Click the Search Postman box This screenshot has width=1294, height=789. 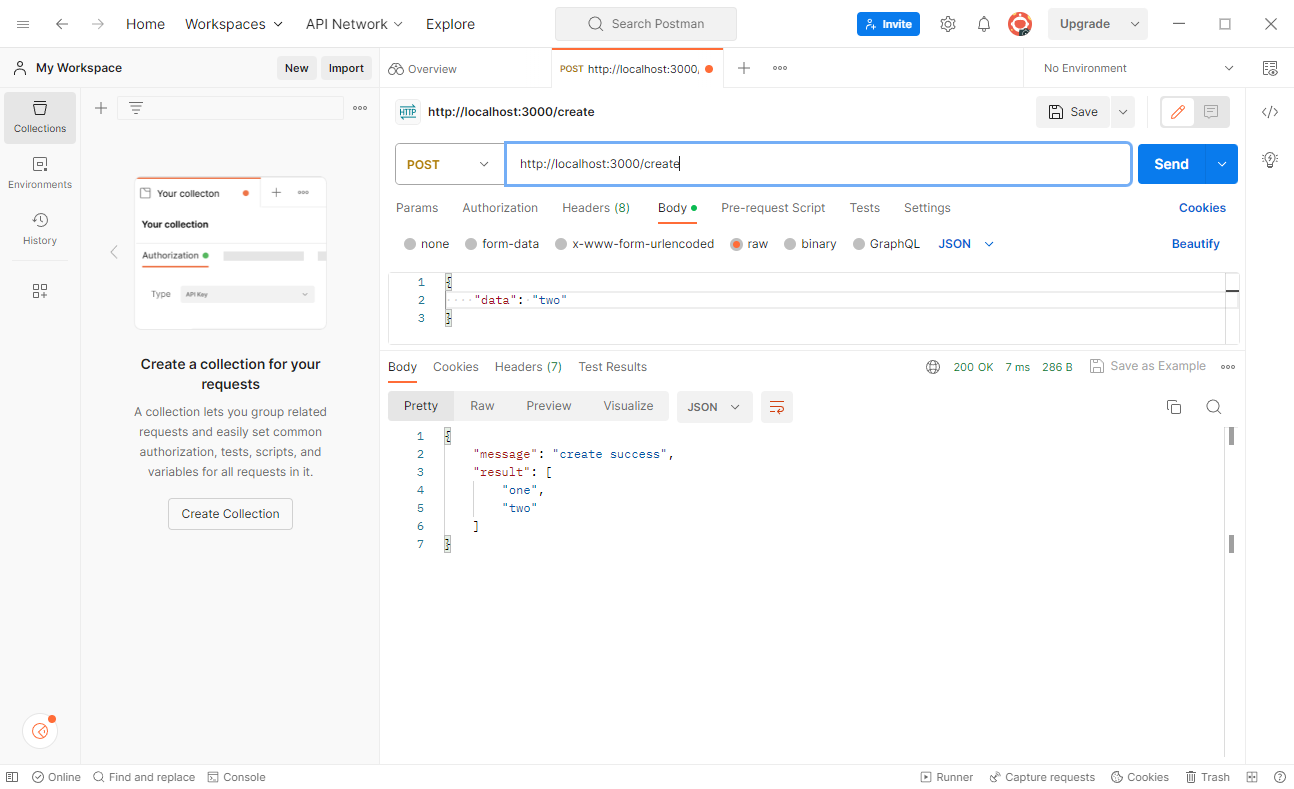pyautogui.click(x=646, y=24)
